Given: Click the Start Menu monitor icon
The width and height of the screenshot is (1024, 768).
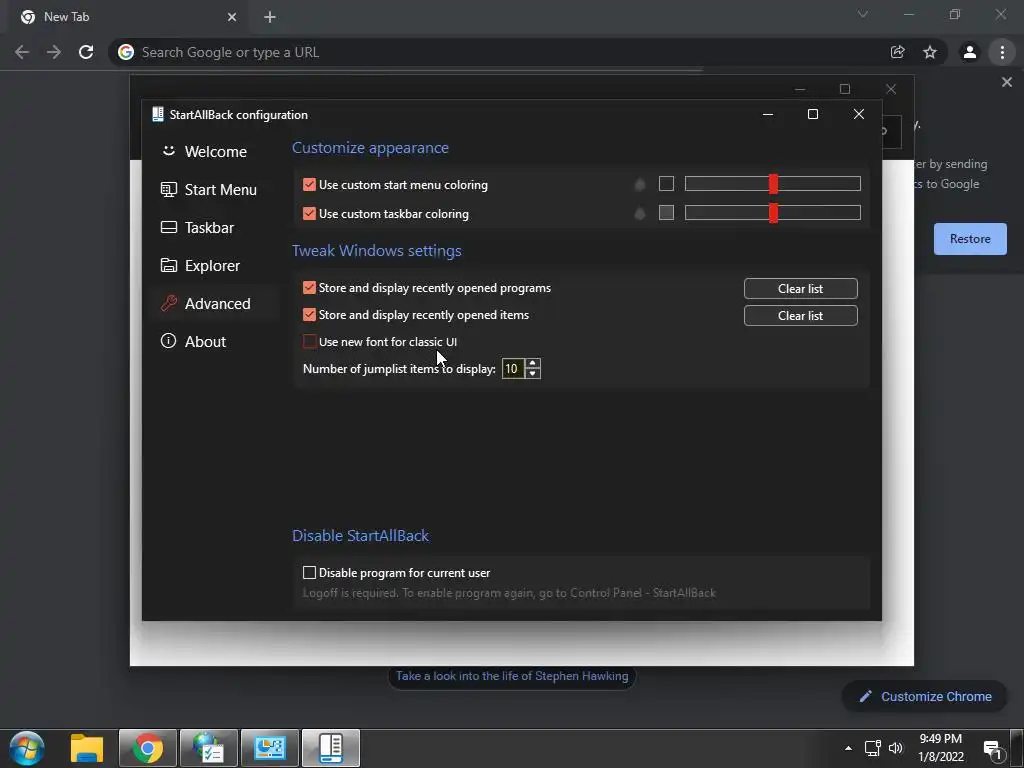Looking at the screenshot, I should tap(168, 189).
